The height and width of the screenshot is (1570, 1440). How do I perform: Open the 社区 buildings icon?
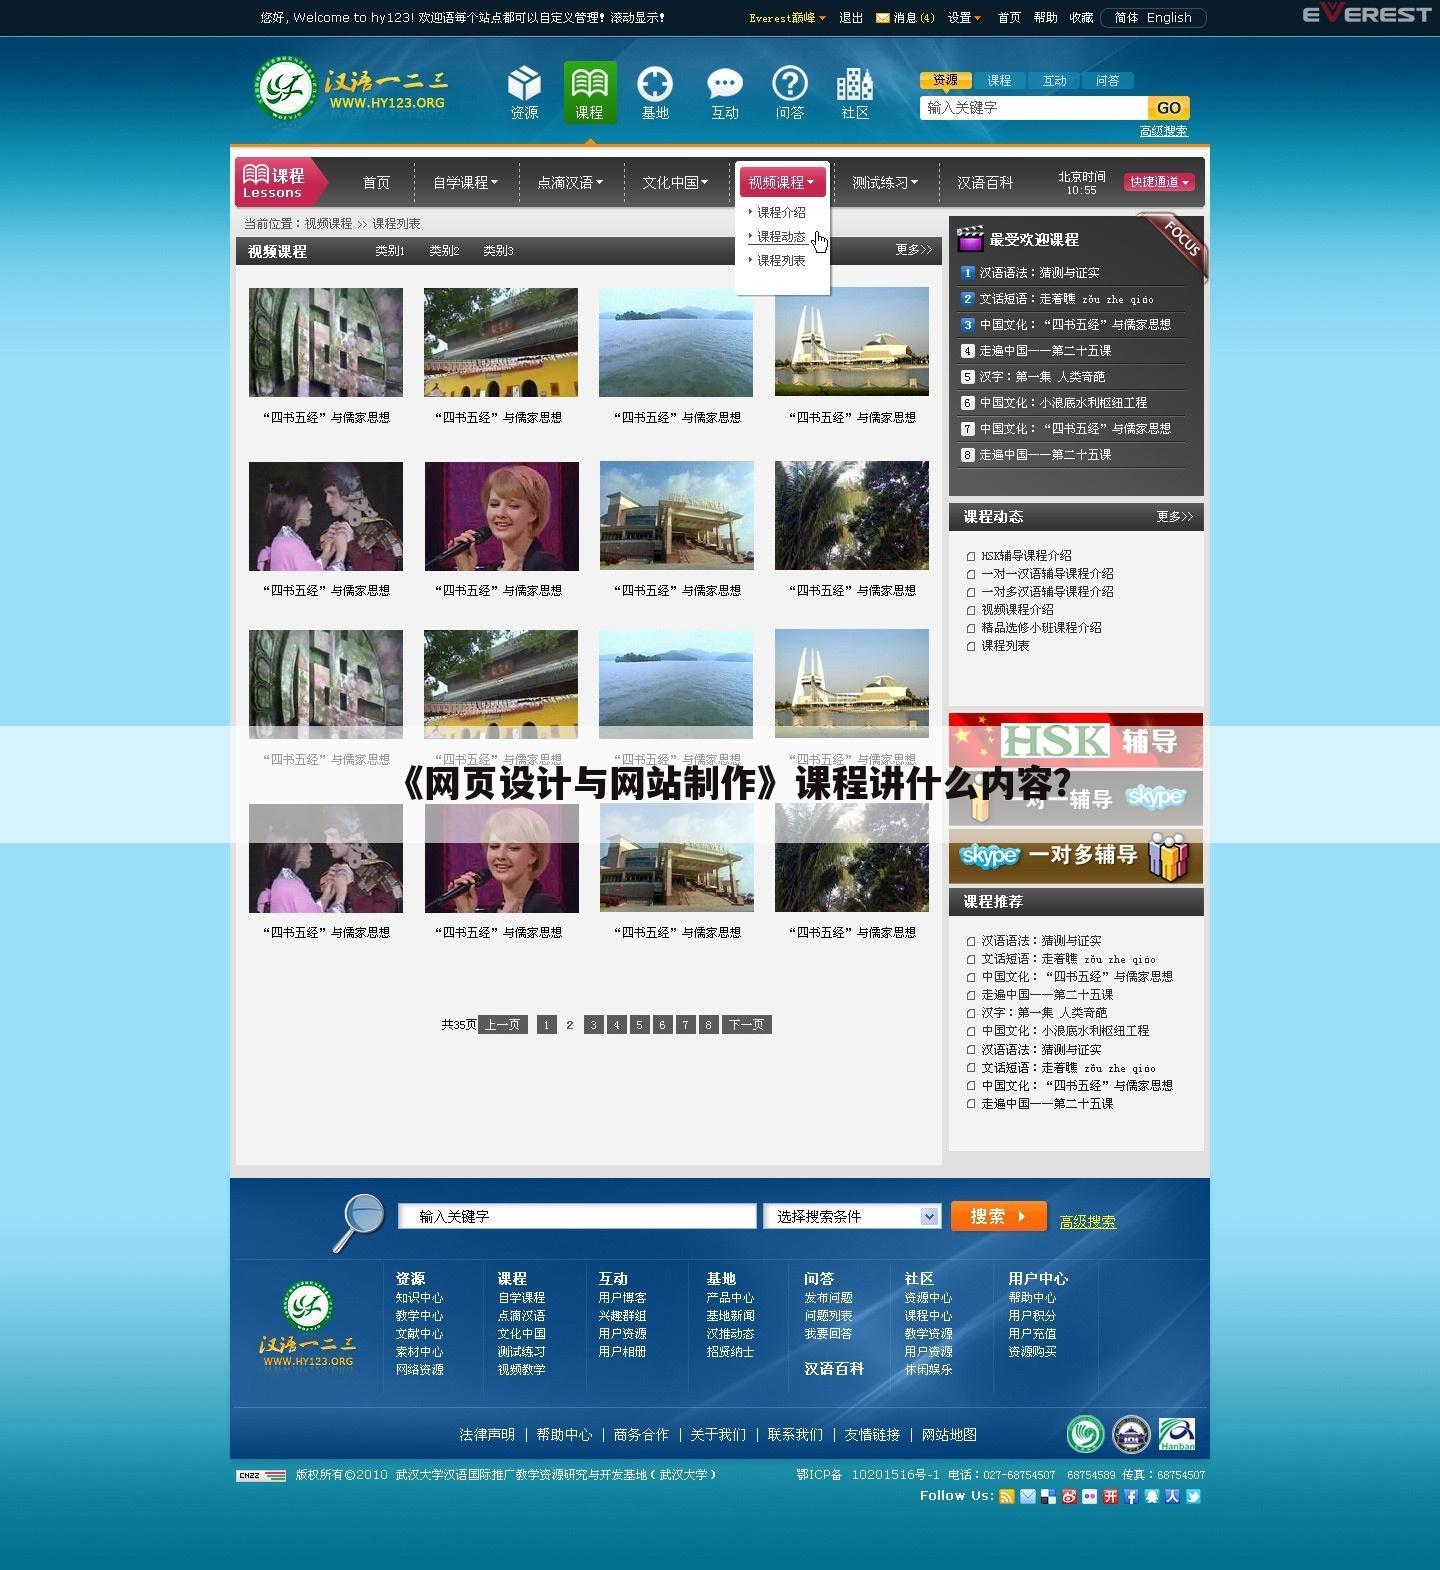click(854, 86)
